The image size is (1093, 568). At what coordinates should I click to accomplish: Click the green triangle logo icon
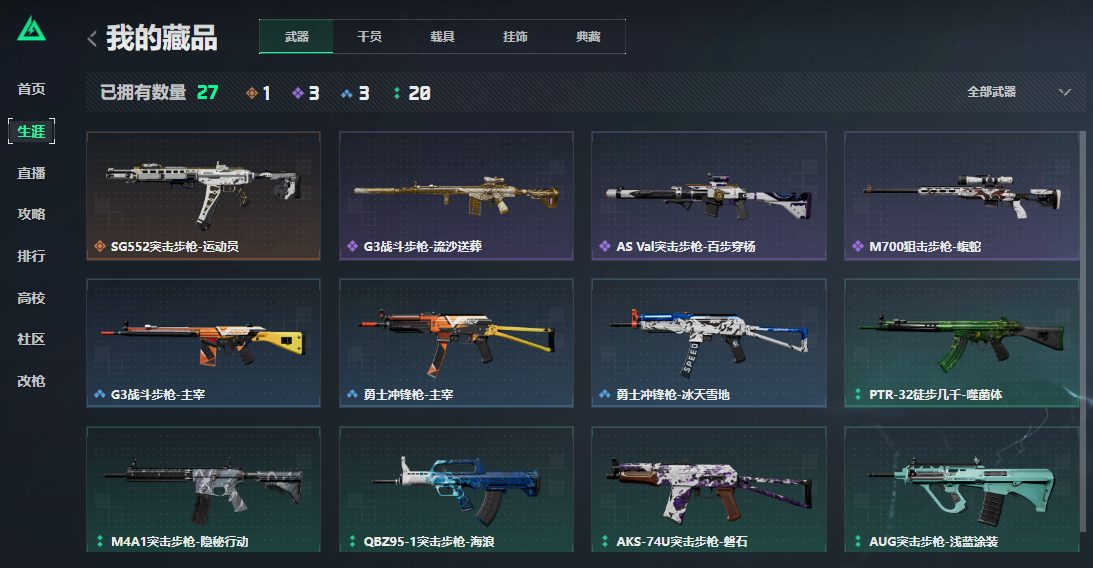[31, 29]
